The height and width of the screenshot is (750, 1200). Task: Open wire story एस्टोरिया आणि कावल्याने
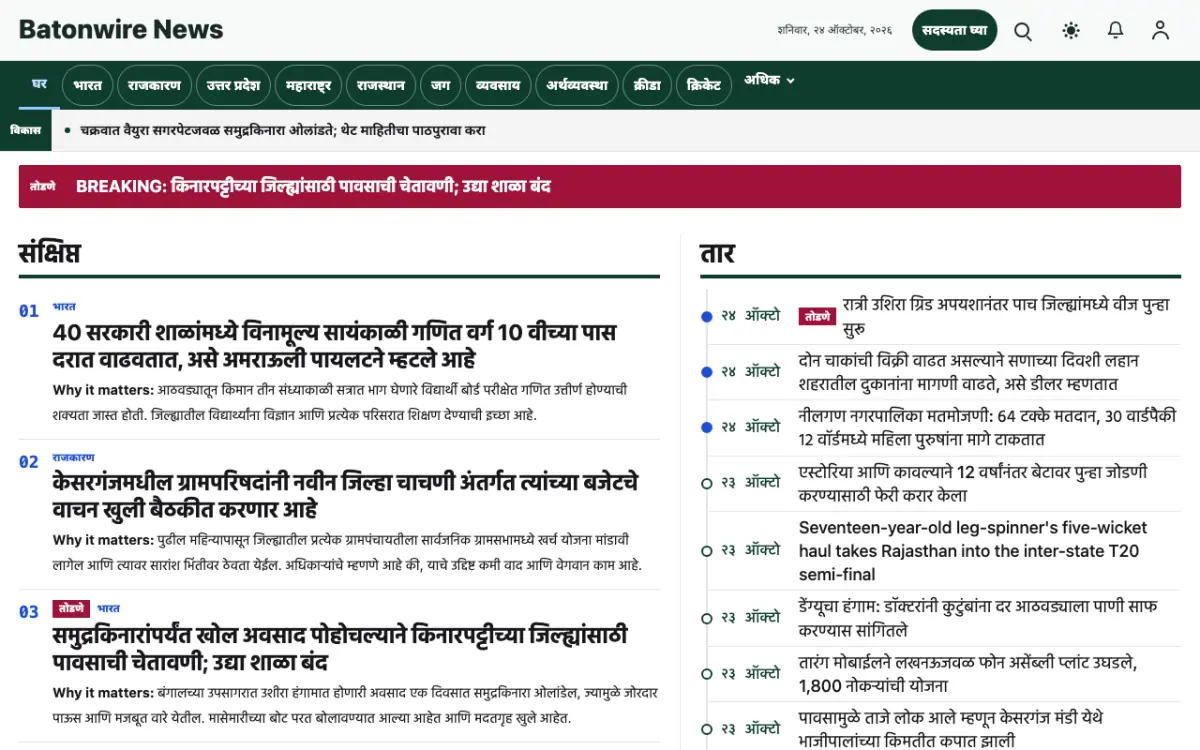point(973,483)
